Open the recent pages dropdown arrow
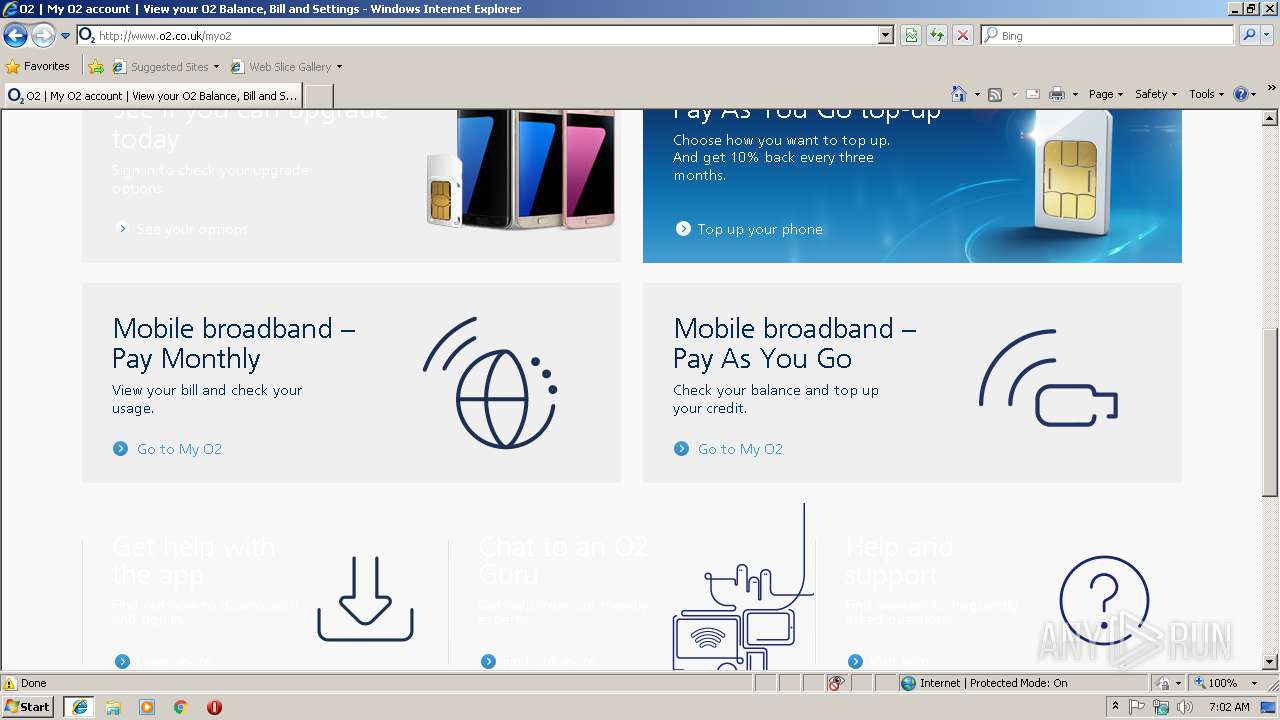 coord(65,36)
